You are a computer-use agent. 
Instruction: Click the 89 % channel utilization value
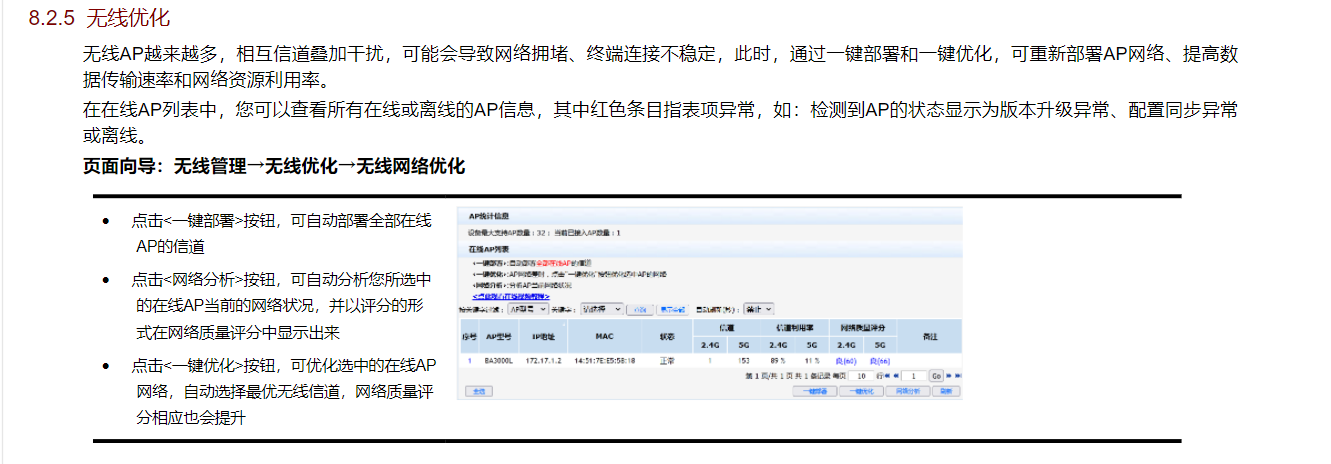pyautogui.click(x=778, y=361)
